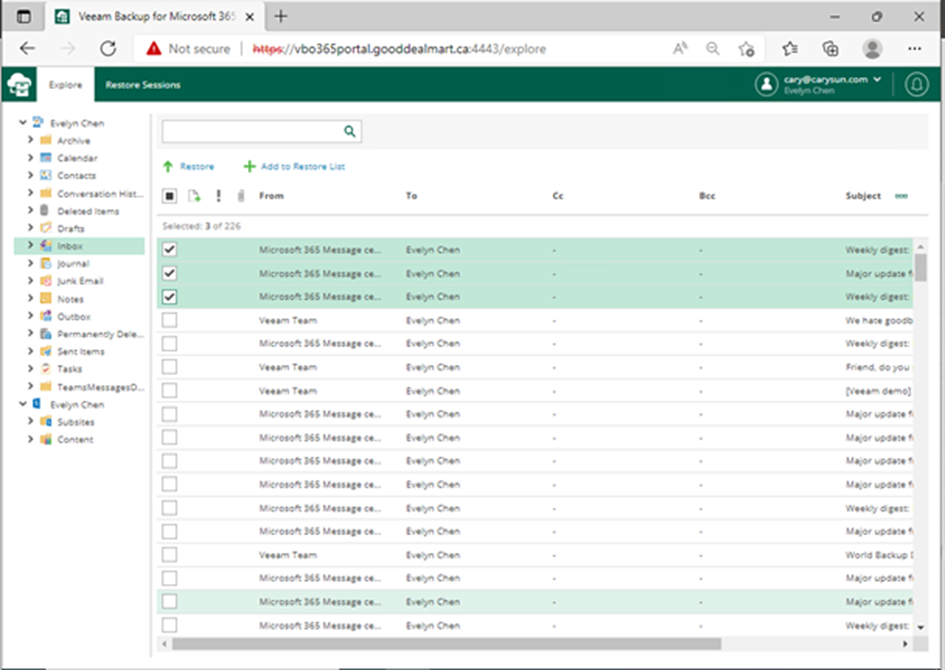The height and width of the screenshot is (670, 945).
Task: Click the Veeam portal logo icon
Action: tap(19, 84)
